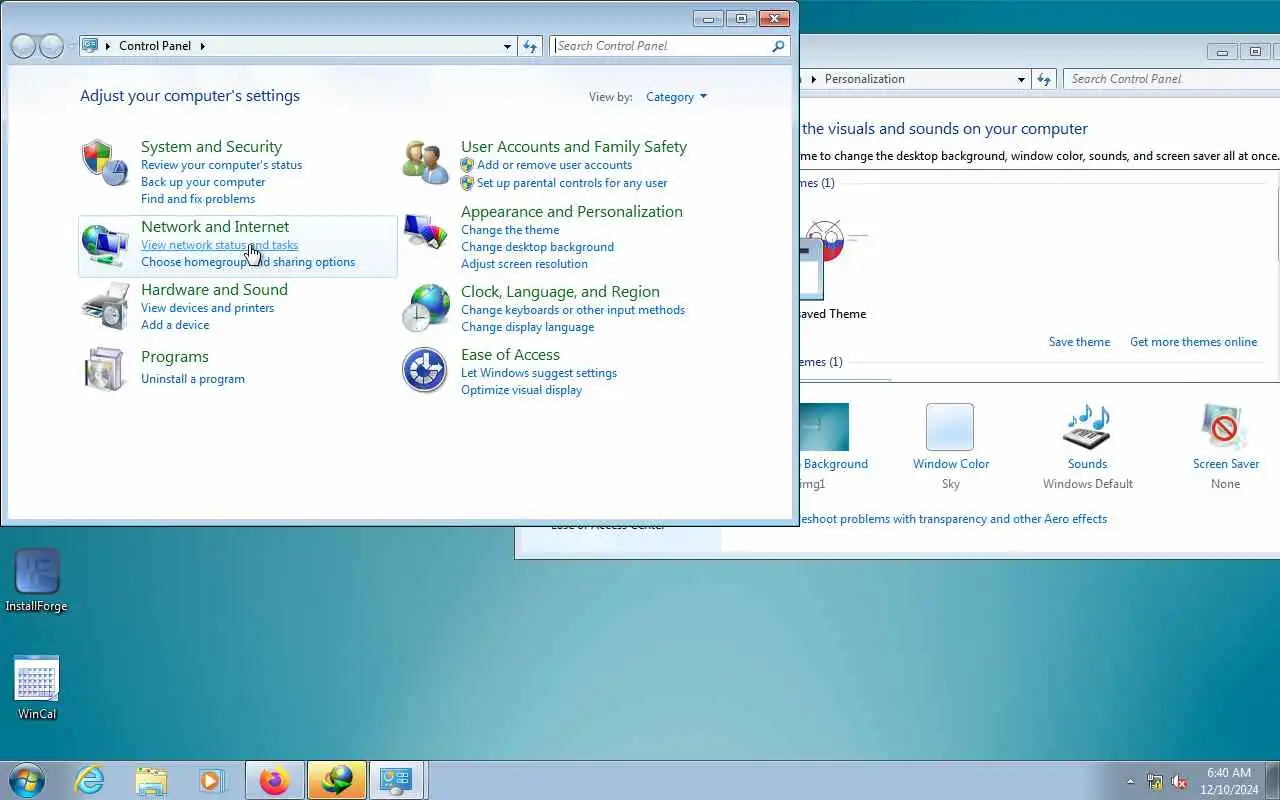Click Change keyboards or other input methods
The image size is (1280, 800).
[573, 310]
